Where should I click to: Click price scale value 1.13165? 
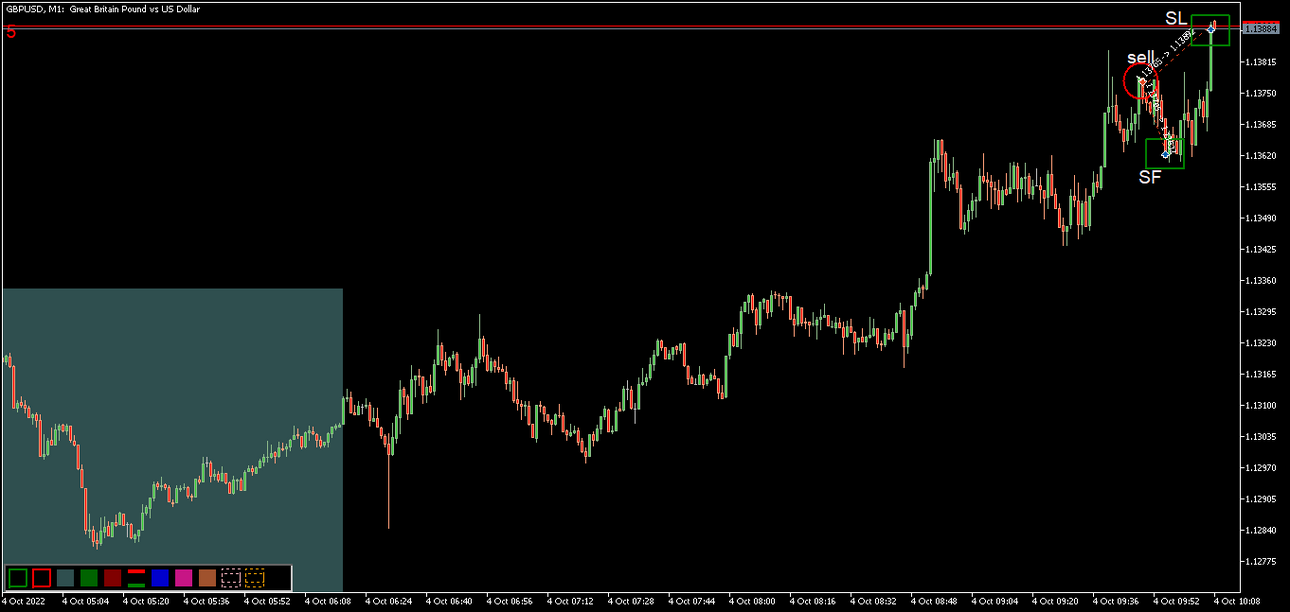(x=1261, y=374)
